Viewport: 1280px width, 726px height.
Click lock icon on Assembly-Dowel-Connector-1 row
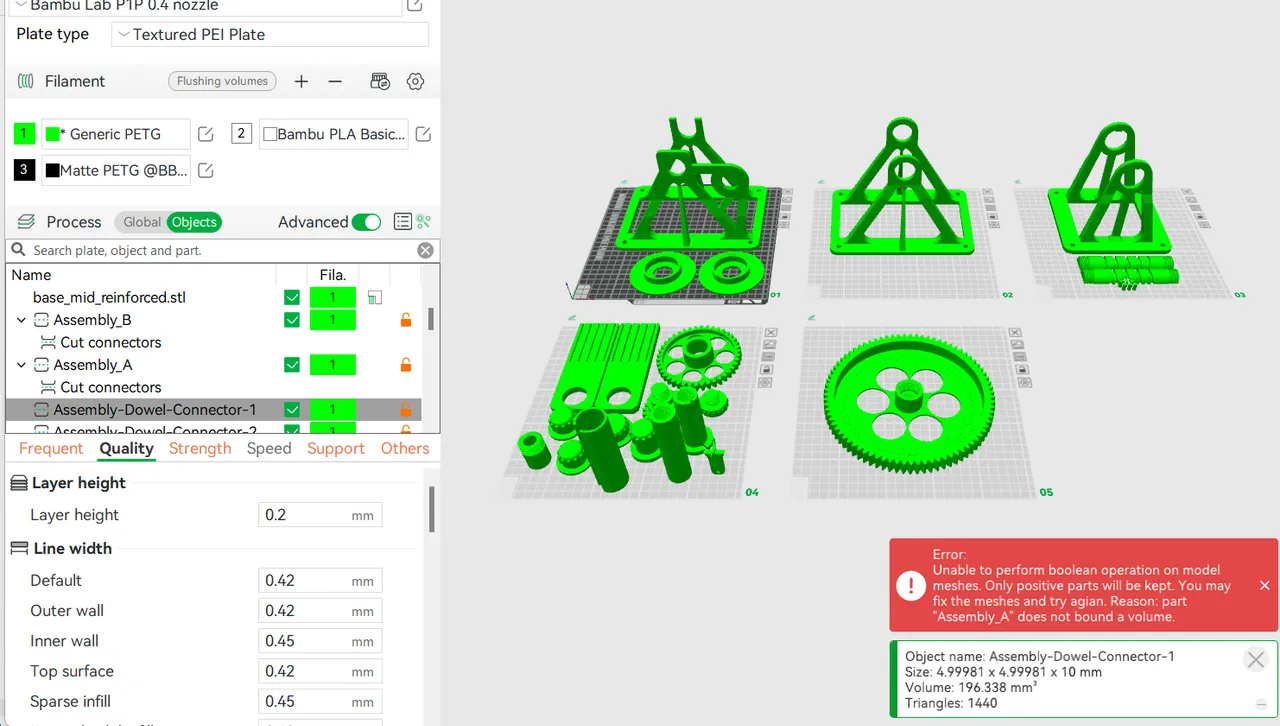point(406,410)
